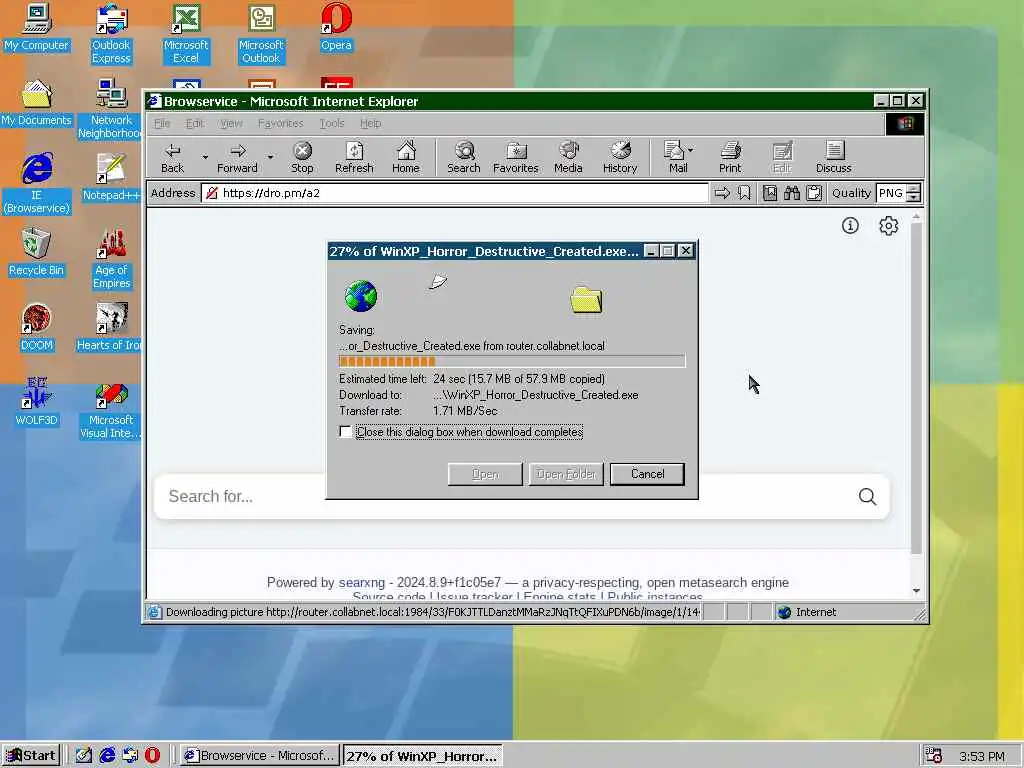
Task: Cancel the file download
Action: [x=647, y=474]
